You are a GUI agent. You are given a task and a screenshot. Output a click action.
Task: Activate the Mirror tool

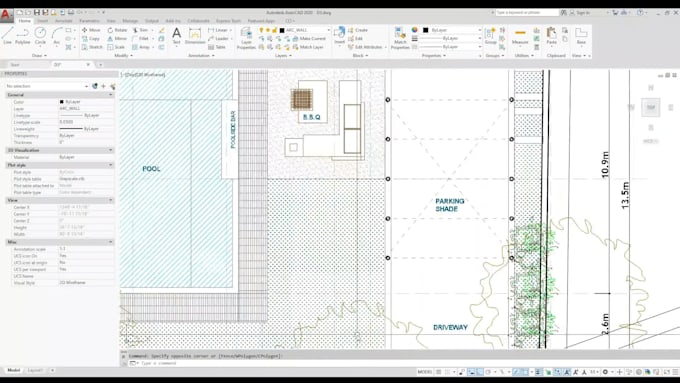pos(117,39)
